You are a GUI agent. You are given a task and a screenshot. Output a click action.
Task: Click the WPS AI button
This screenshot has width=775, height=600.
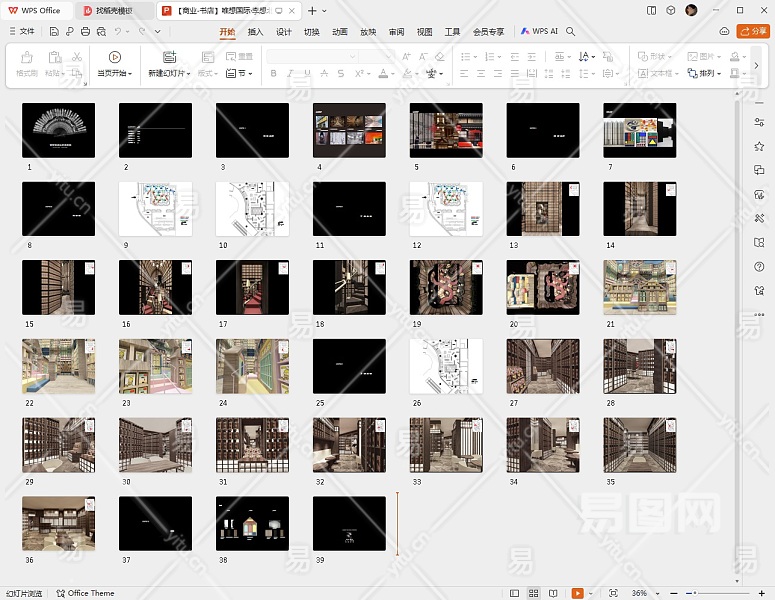click(539, 31)
